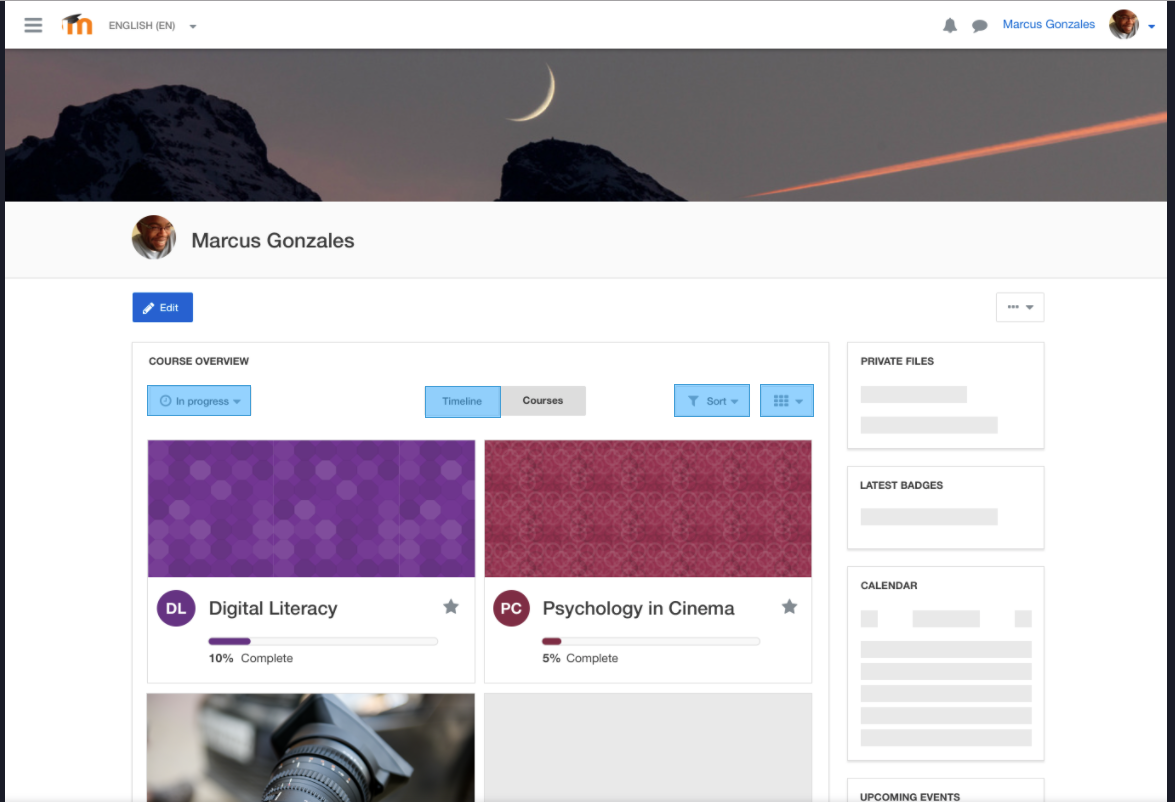
Task: Open the camera lens course image
Action: tap(311, 747)
